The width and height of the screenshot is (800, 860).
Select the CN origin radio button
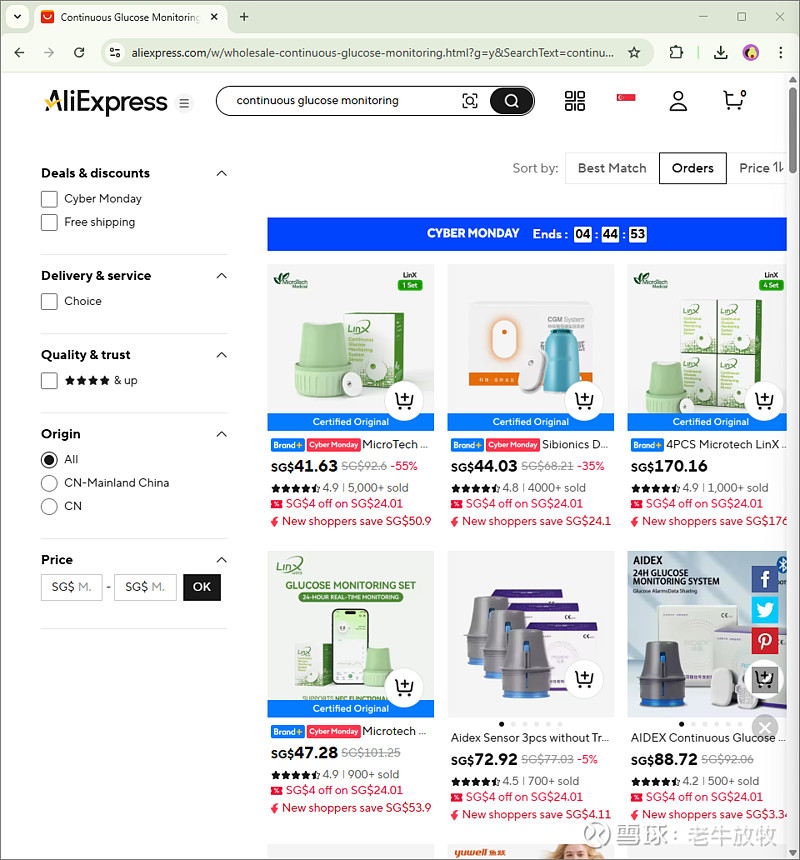pyautogui.click(x=49, y=506)
